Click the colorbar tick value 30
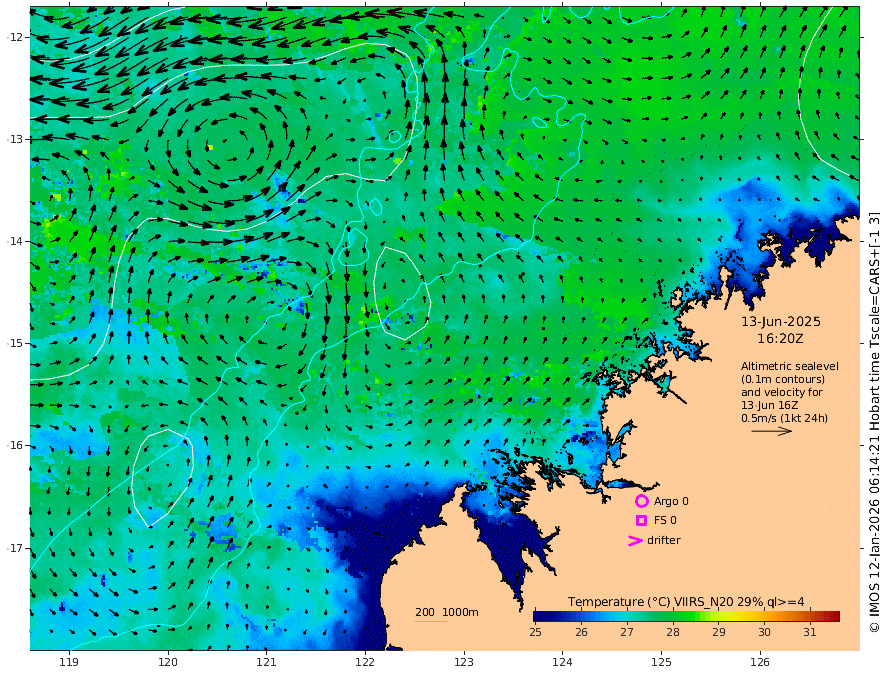This screenshot has width=880, height=680. pos(764,632)
